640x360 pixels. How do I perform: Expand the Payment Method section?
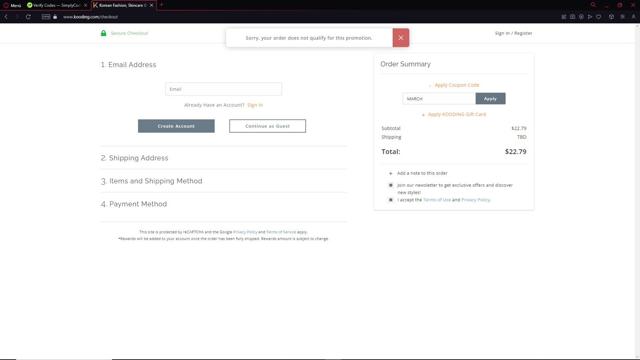coord(134,204)
